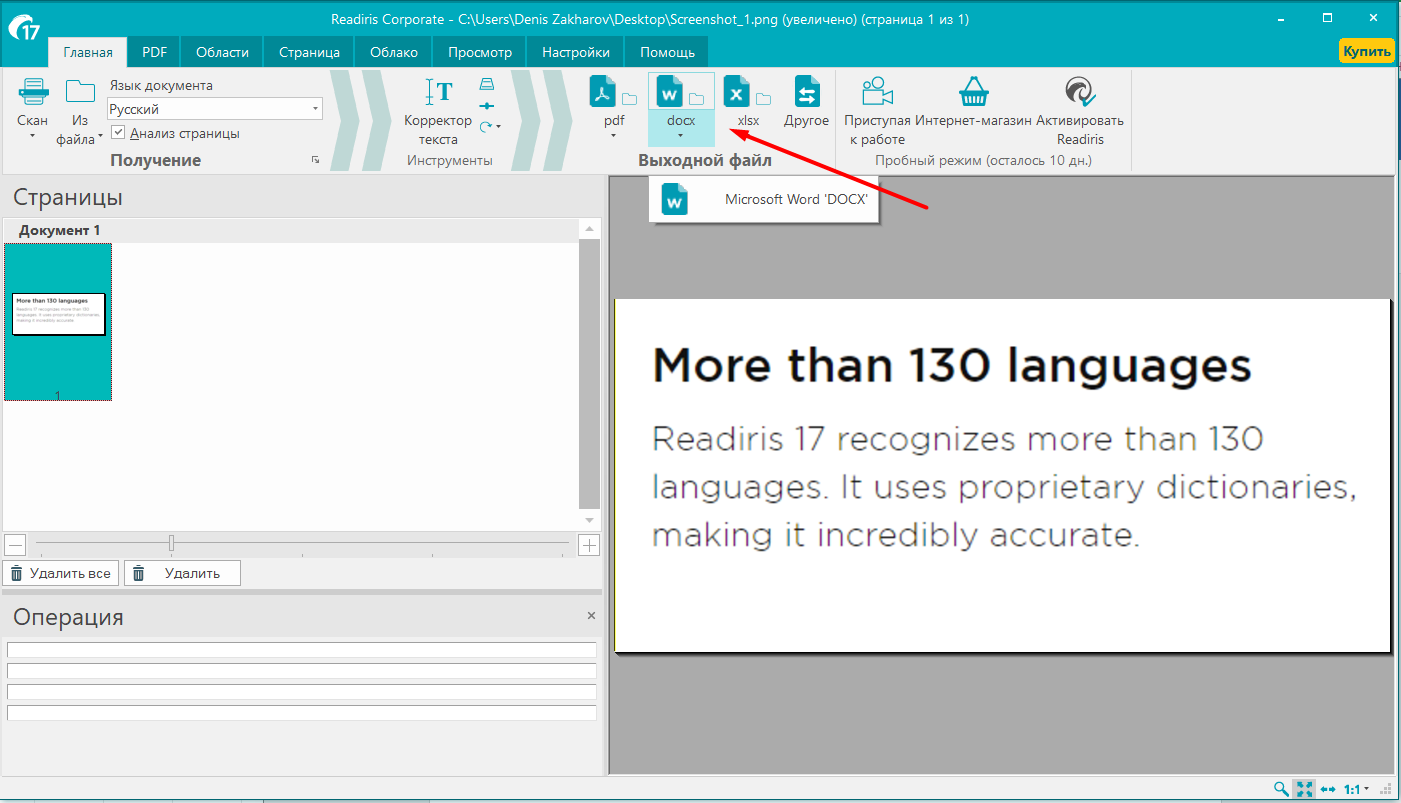Click the folder icon beside the xlsx format

[x=764, y=99]
